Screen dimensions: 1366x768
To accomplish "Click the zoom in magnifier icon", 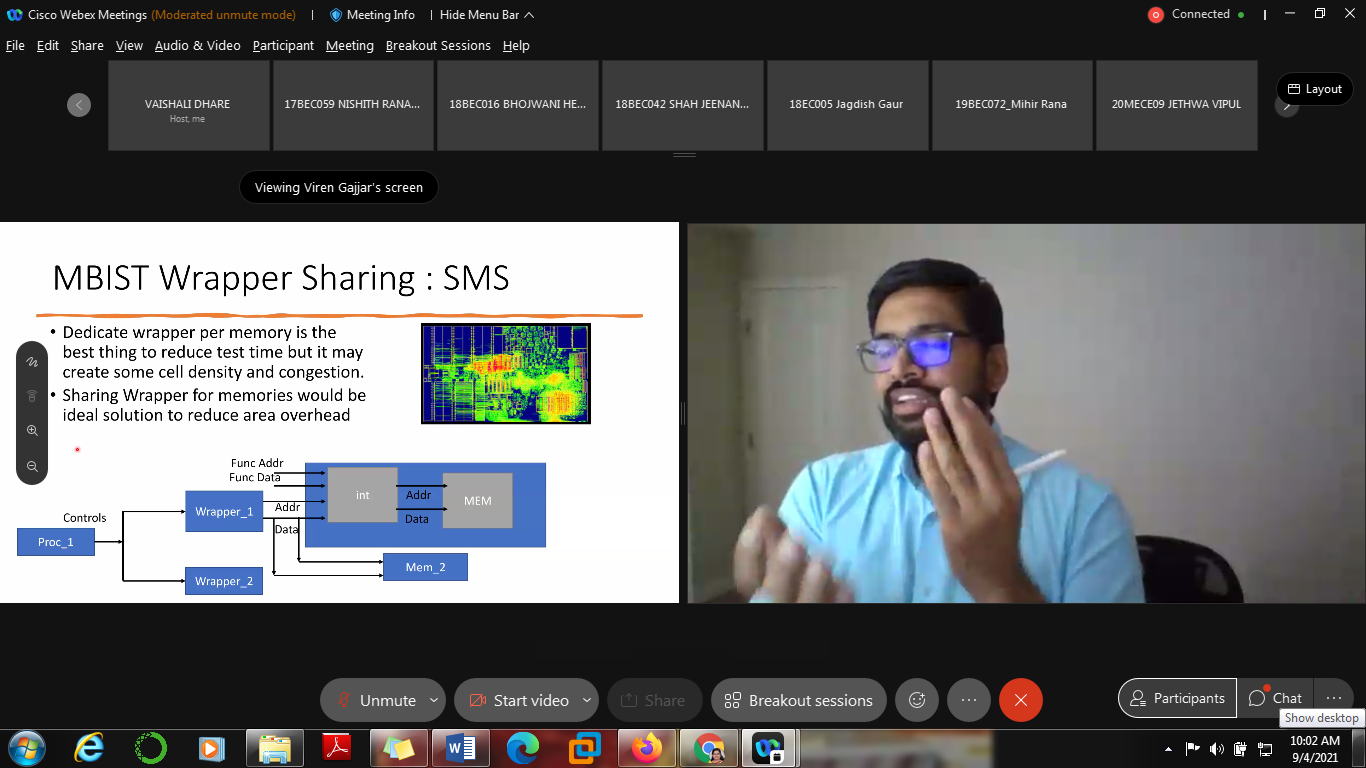I will tap(32, 431).
